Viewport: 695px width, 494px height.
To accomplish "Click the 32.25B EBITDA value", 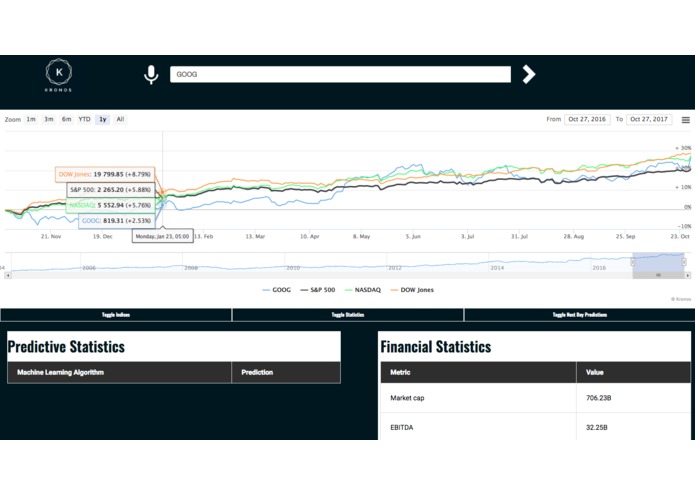I will [597, 428].
